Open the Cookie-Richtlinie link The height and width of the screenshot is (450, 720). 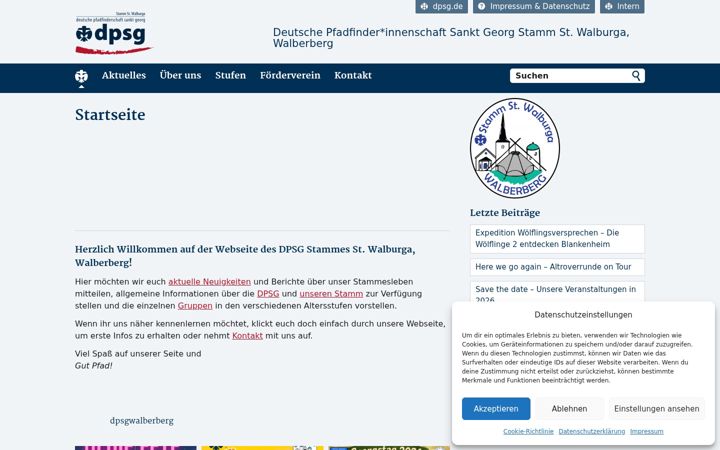pos(528,431)
